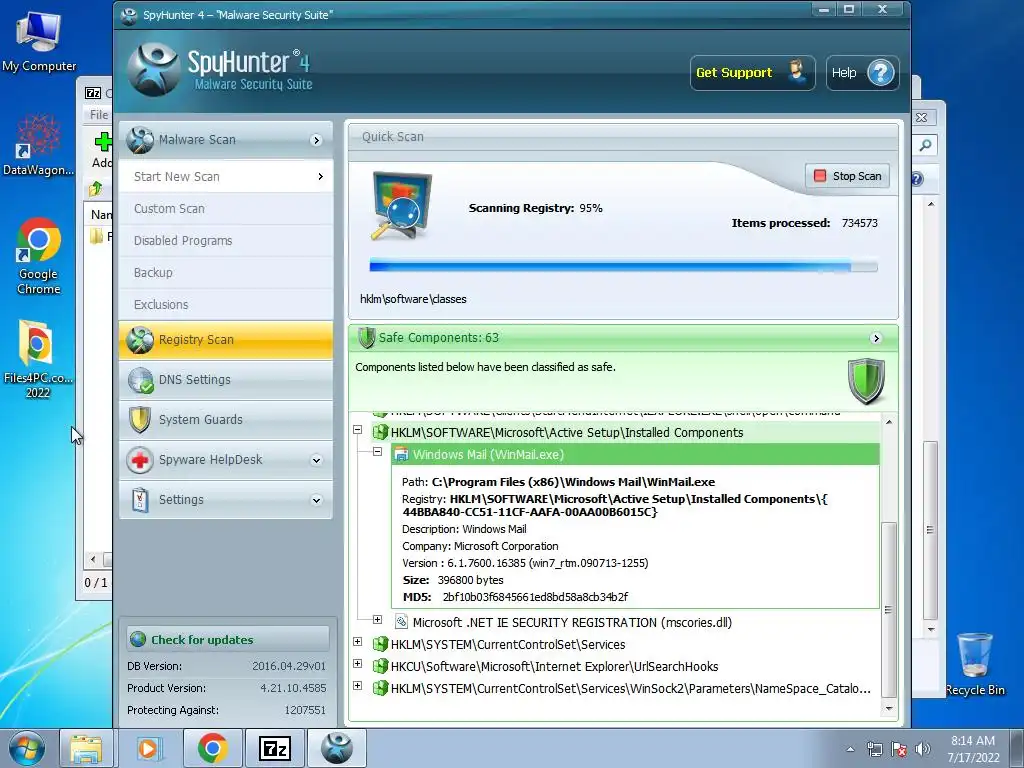Viewport: 1024px width, 768px height.
Task: Click the scan progress bar
Action: coord(623,266)
